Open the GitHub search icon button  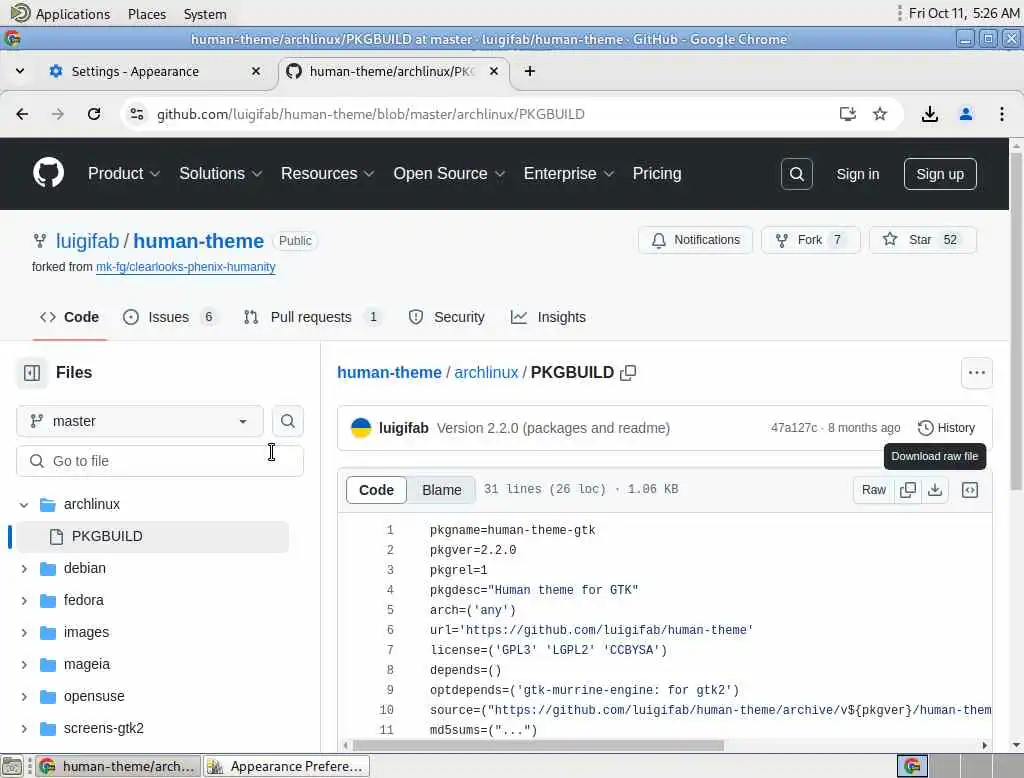[x=796, y=174]
